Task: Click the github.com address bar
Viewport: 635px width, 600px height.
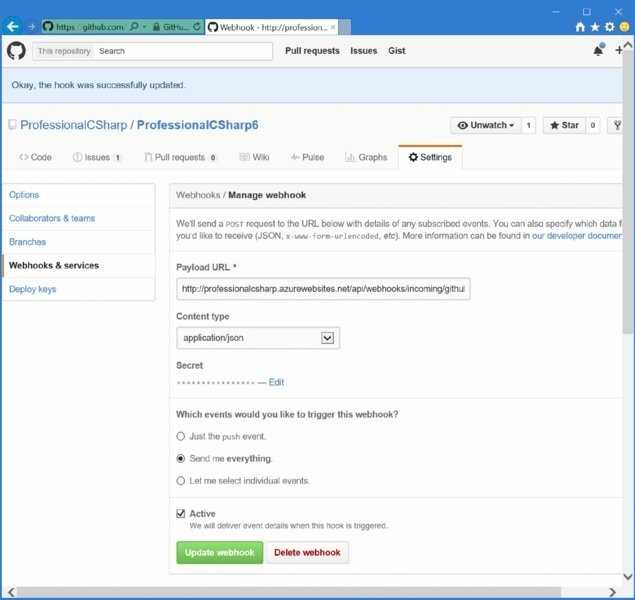Action: (x=92, y=27)
